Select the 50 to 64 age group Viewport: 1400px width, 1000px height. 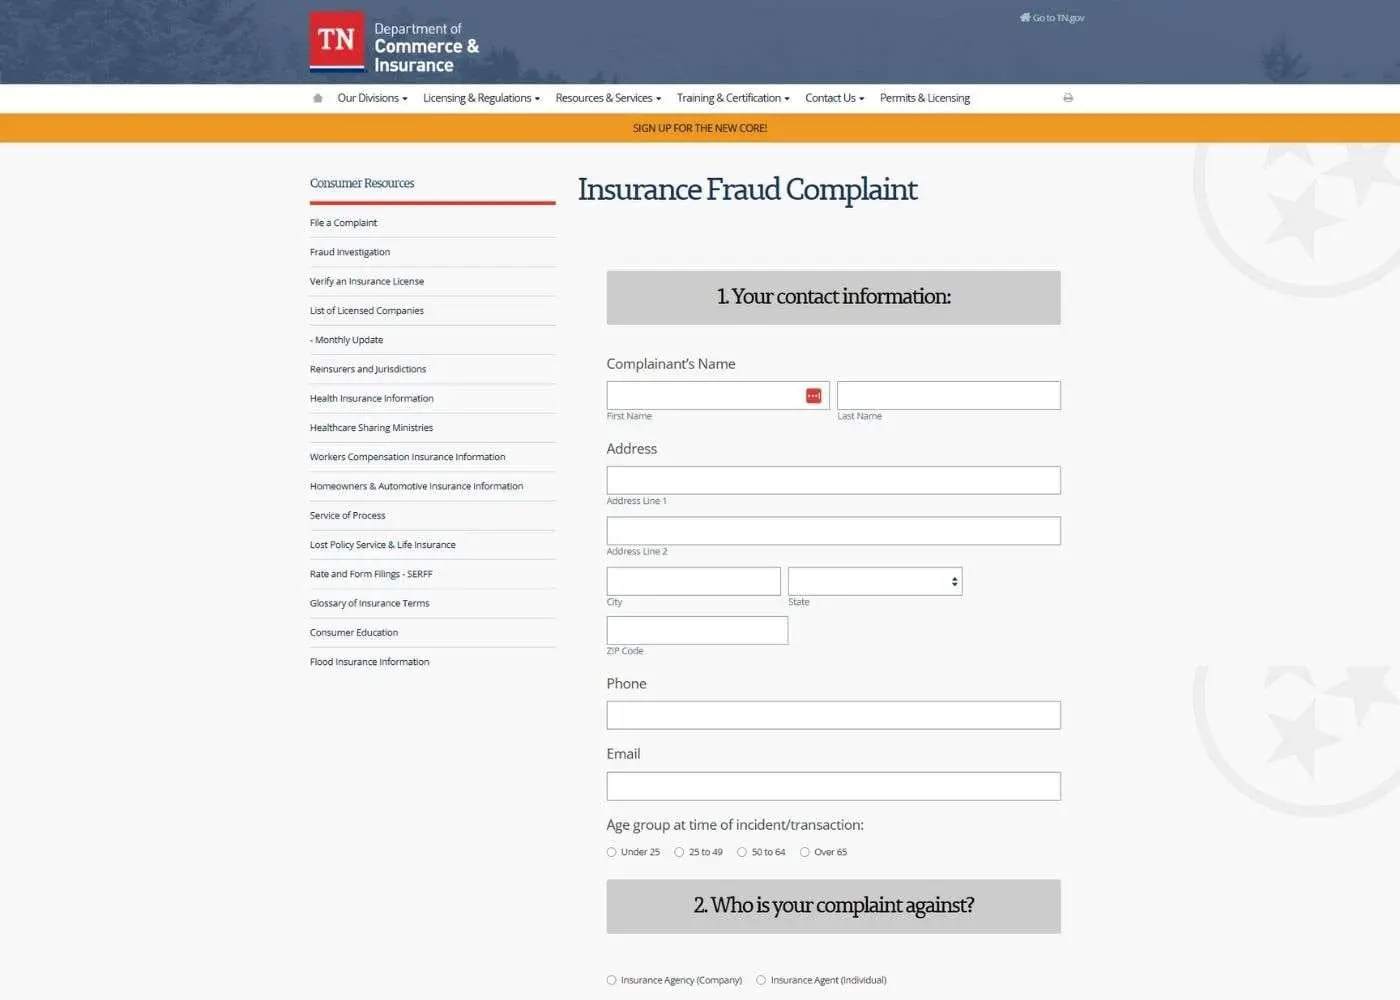742,852
